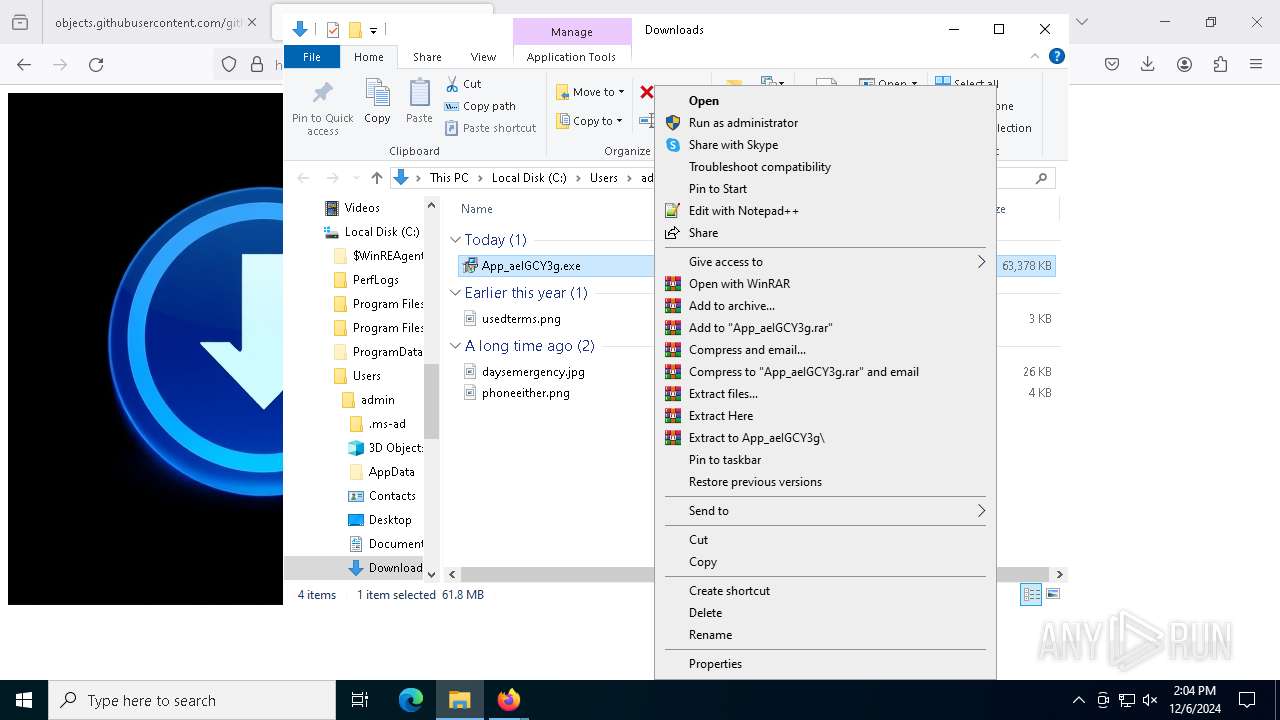The width and height of the screenshot is (1280, 720).
Task: Open Properties from the context menu
Action: [x=715, y=664]
